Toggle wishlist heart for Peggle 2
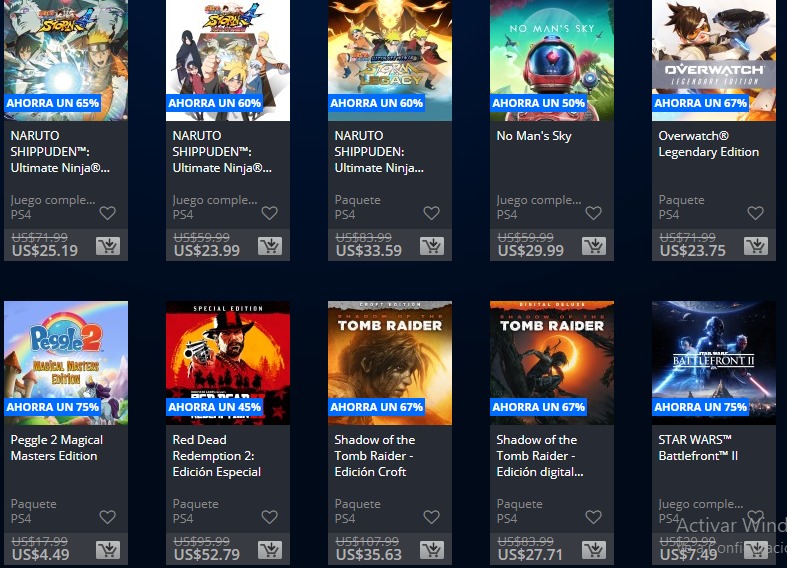 107,517
